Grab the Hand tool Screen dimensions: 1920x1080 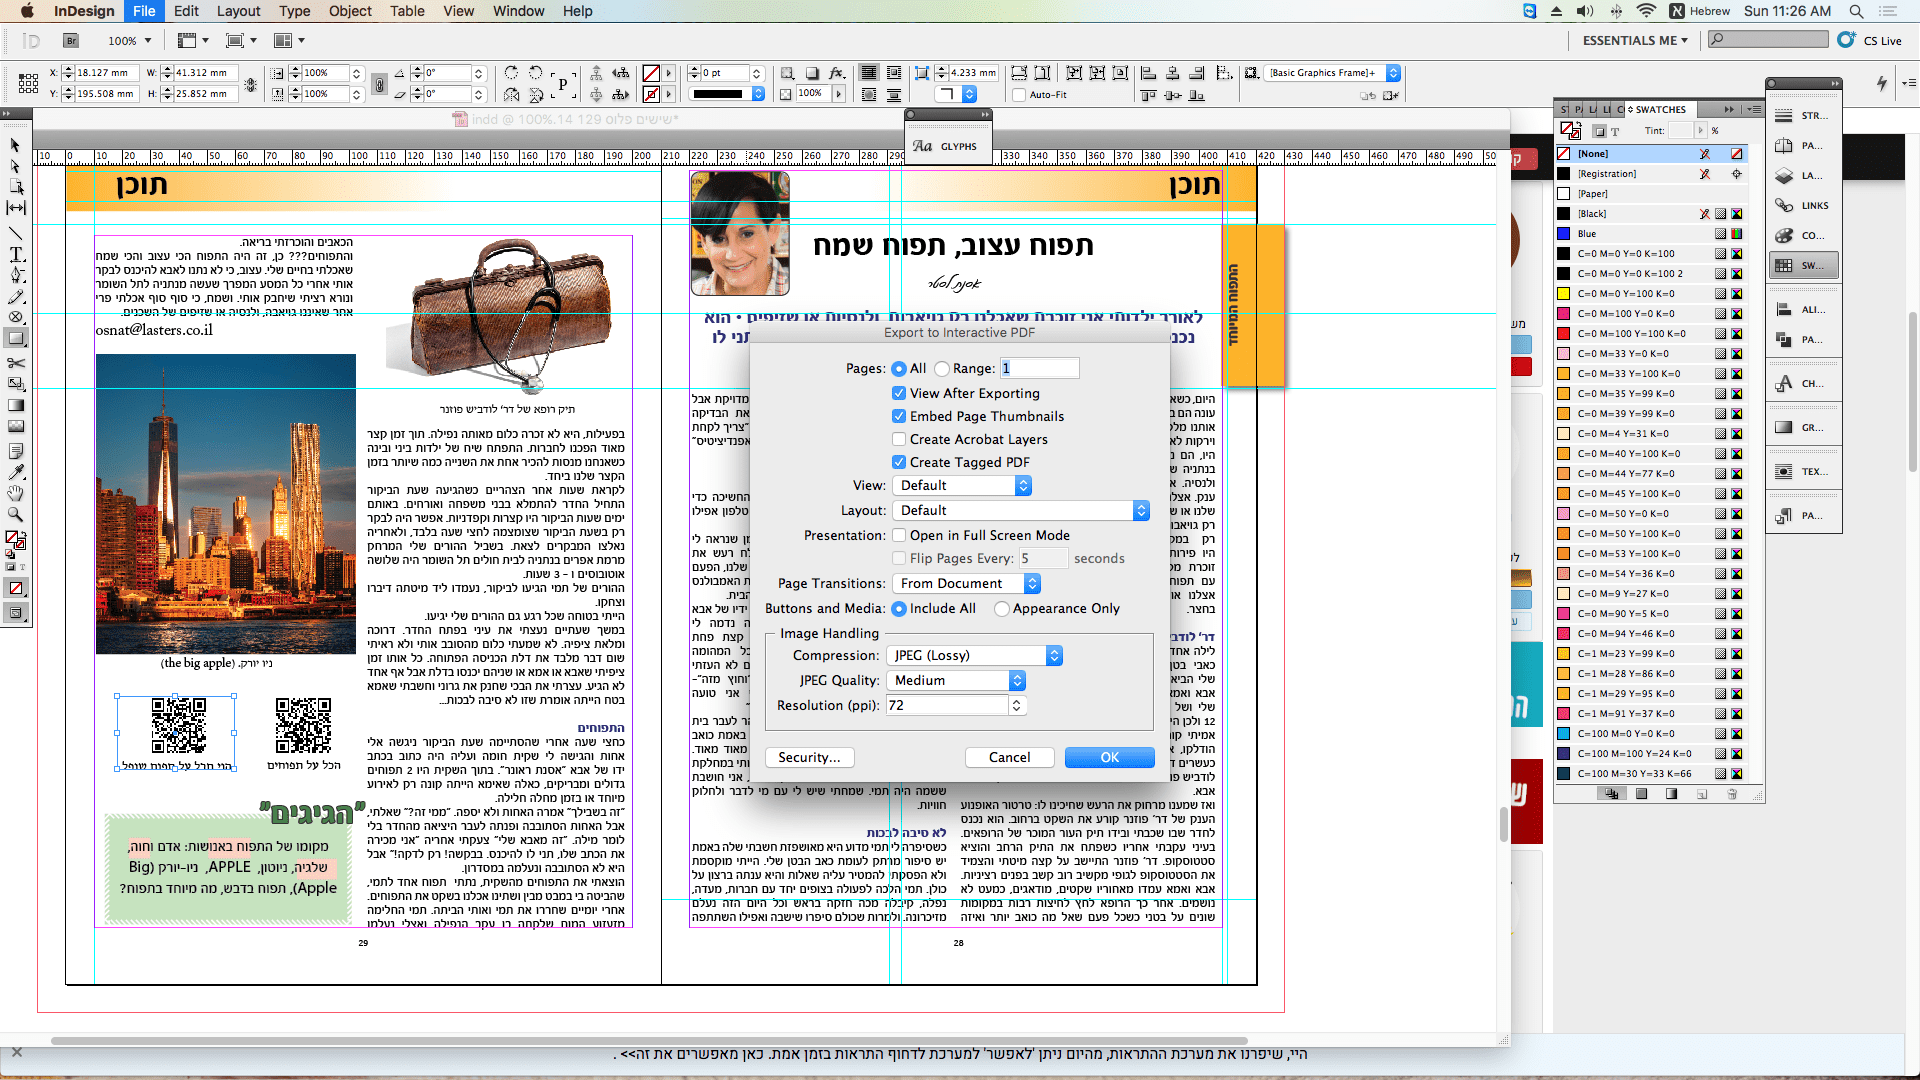(15, 493)
